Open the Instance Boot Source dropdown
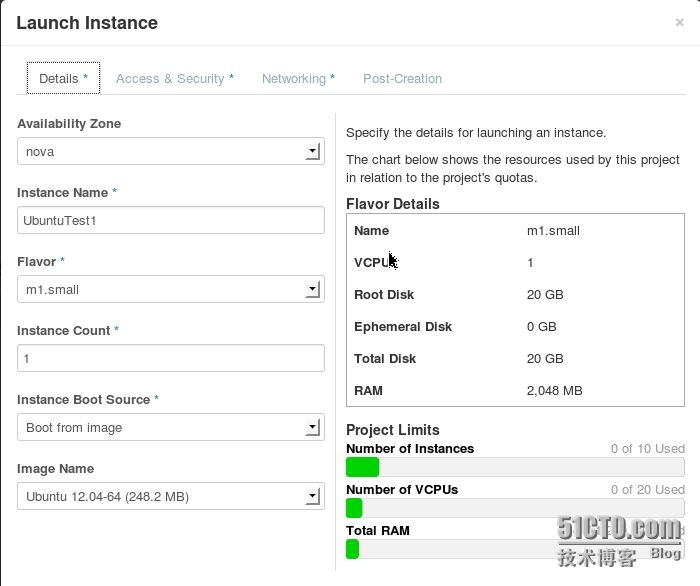700x586 pixels. (171, 427)
